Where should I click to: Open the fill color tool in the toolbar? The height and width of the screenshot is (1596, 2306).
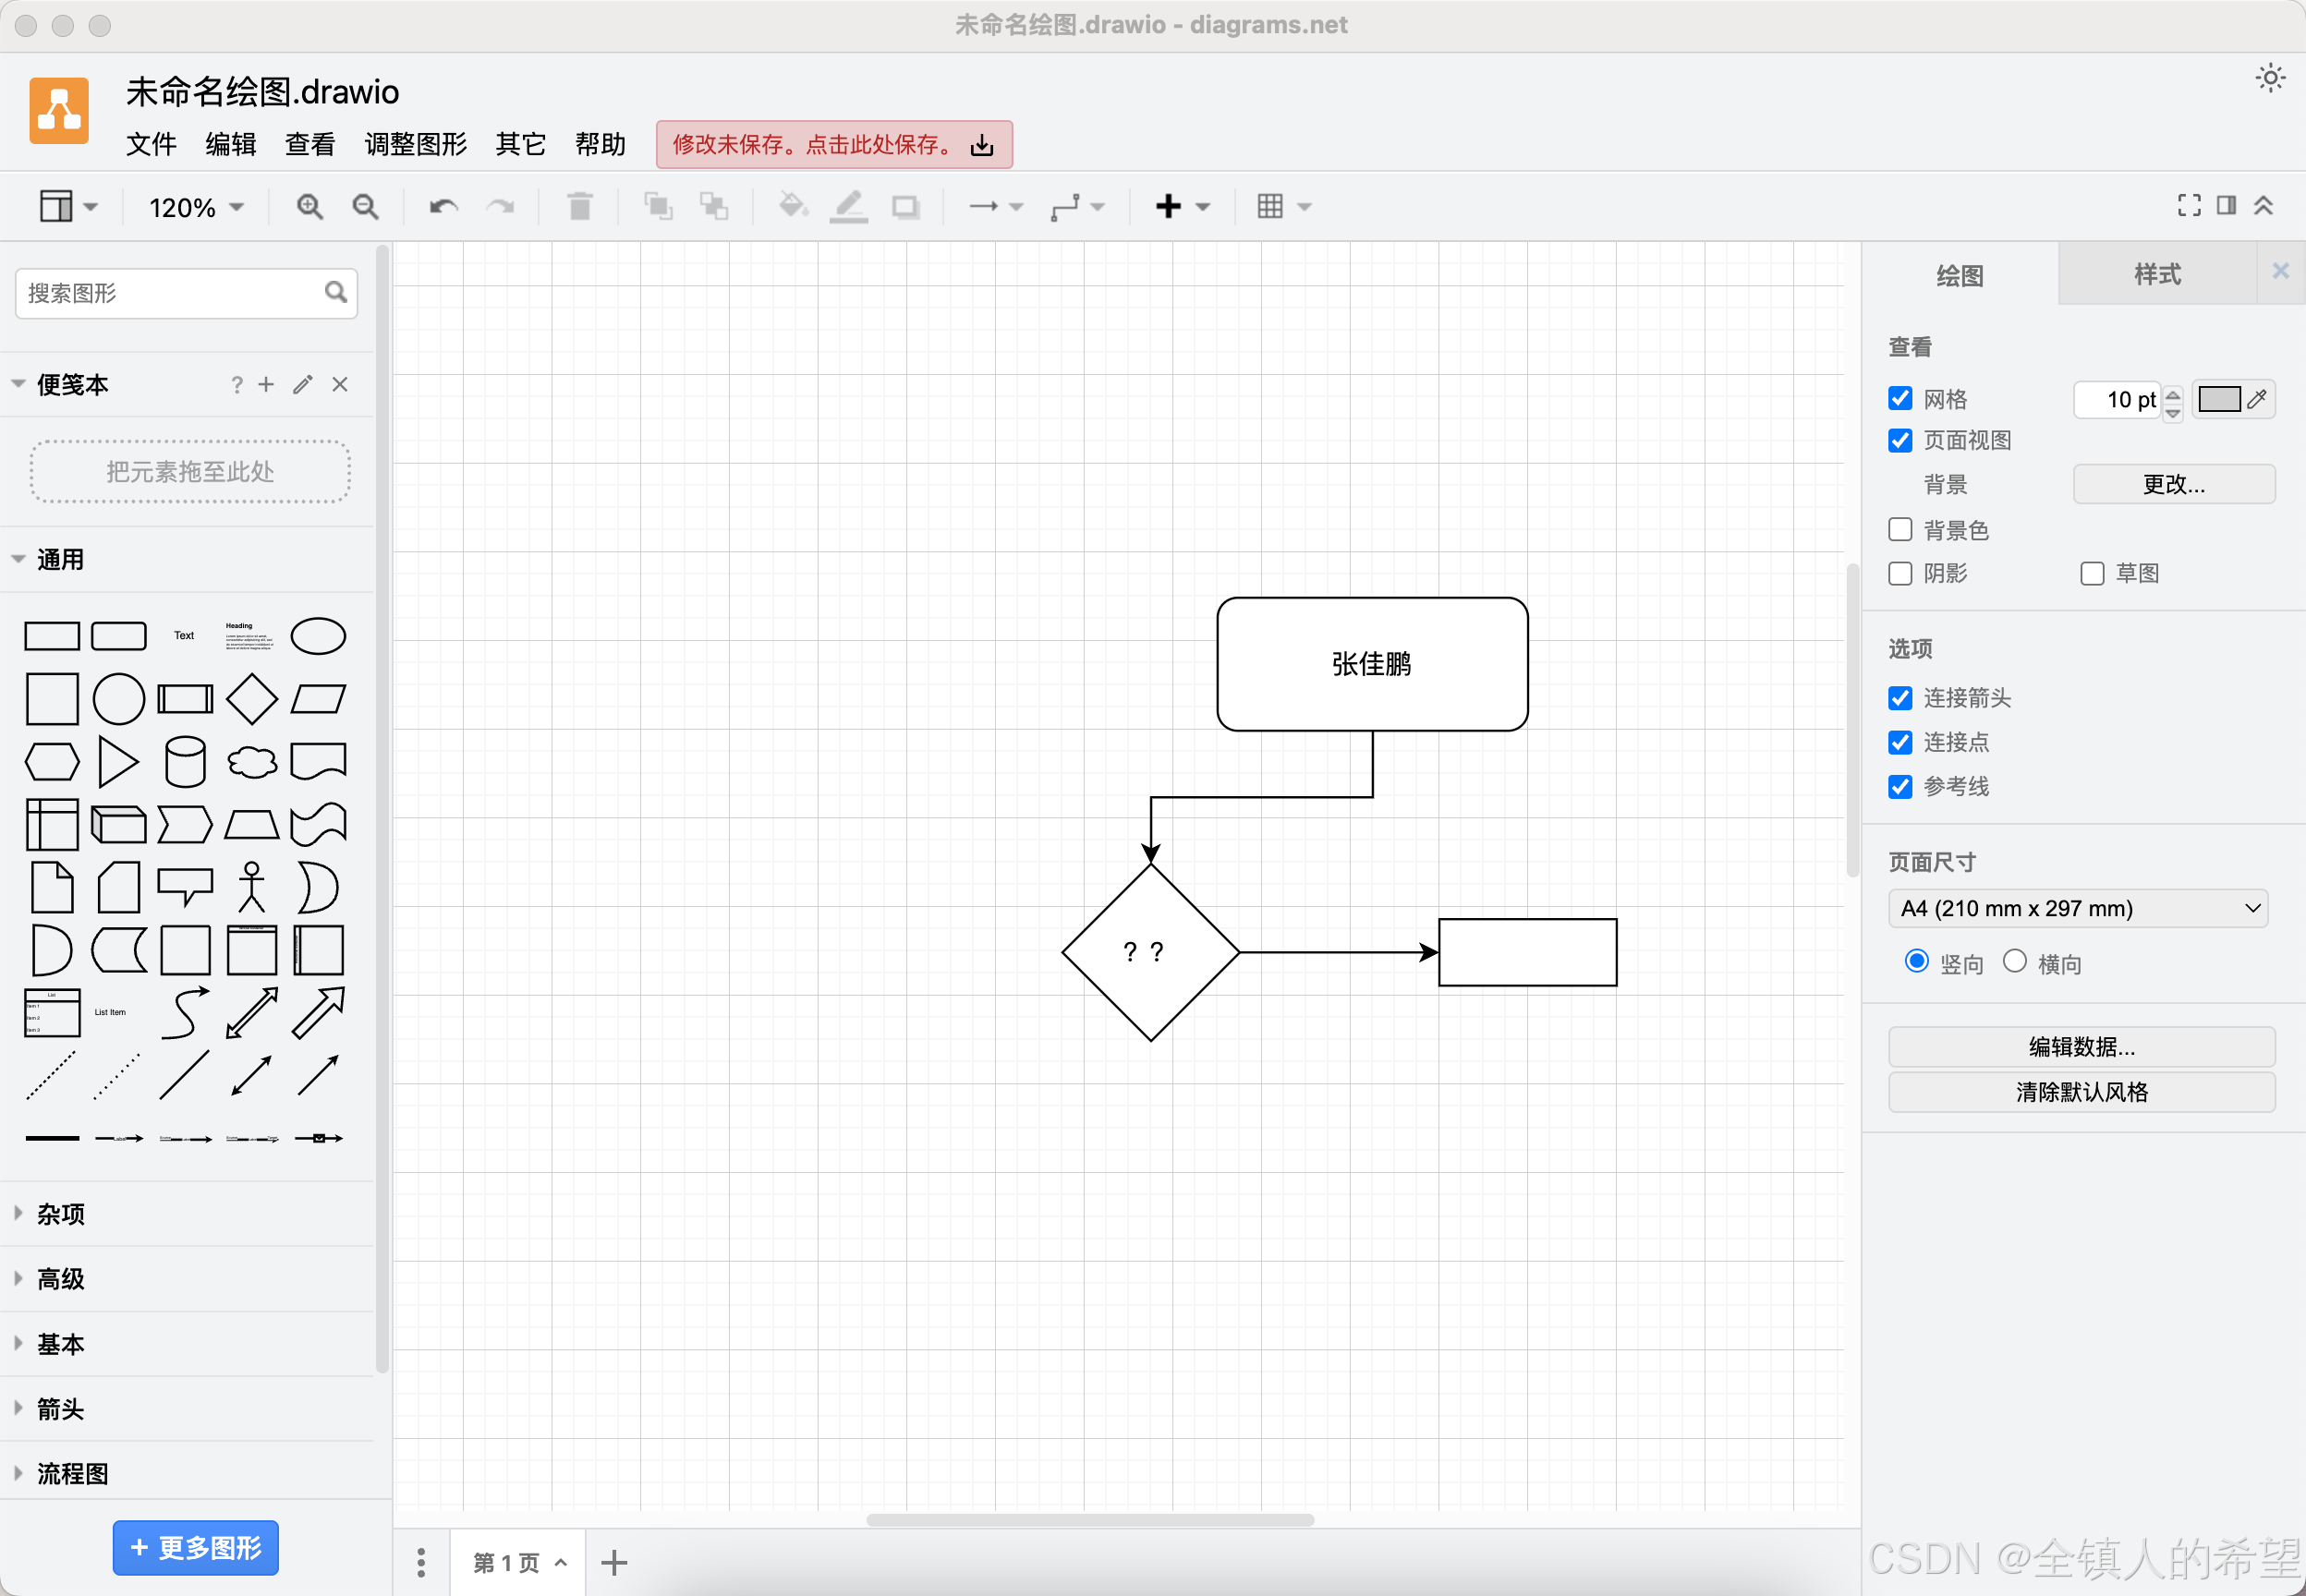point(791,206)
